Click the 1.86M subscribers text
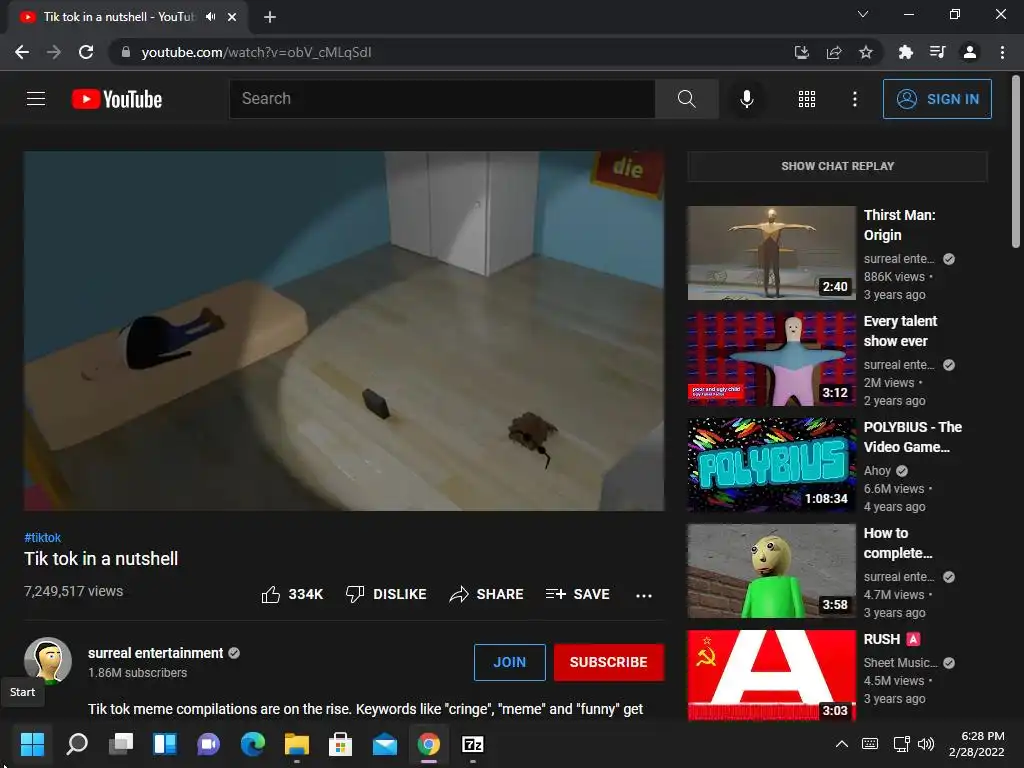 coord(137,673)
